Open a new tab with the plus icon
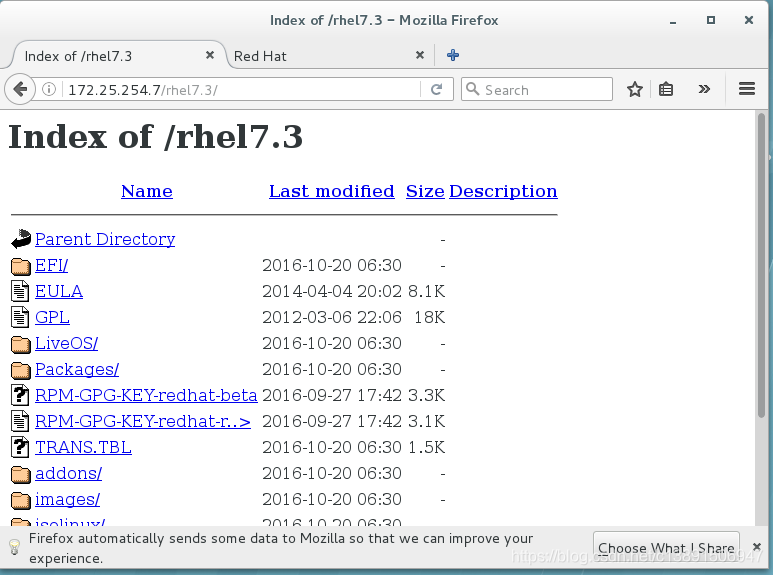 (453, 55)
